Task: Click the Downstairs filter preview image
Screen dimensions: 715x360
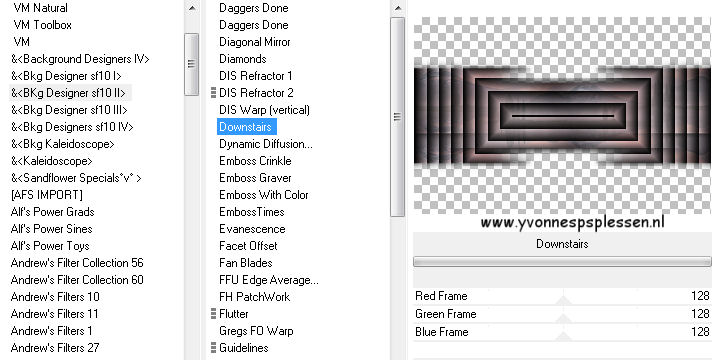Action: (x=562, y=115)
